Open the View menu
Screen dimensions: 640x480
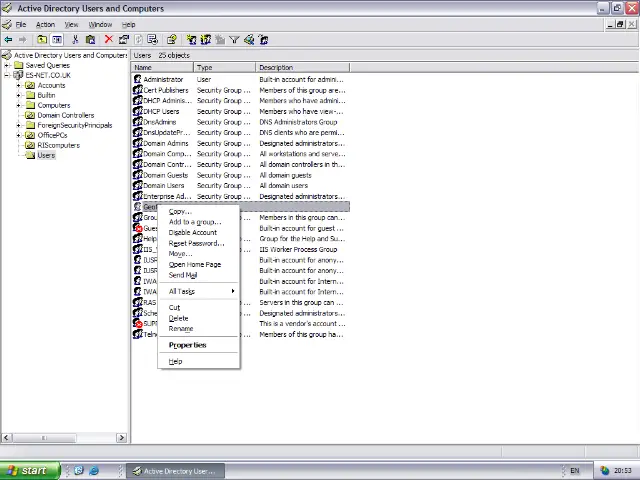tap(71, 24)
